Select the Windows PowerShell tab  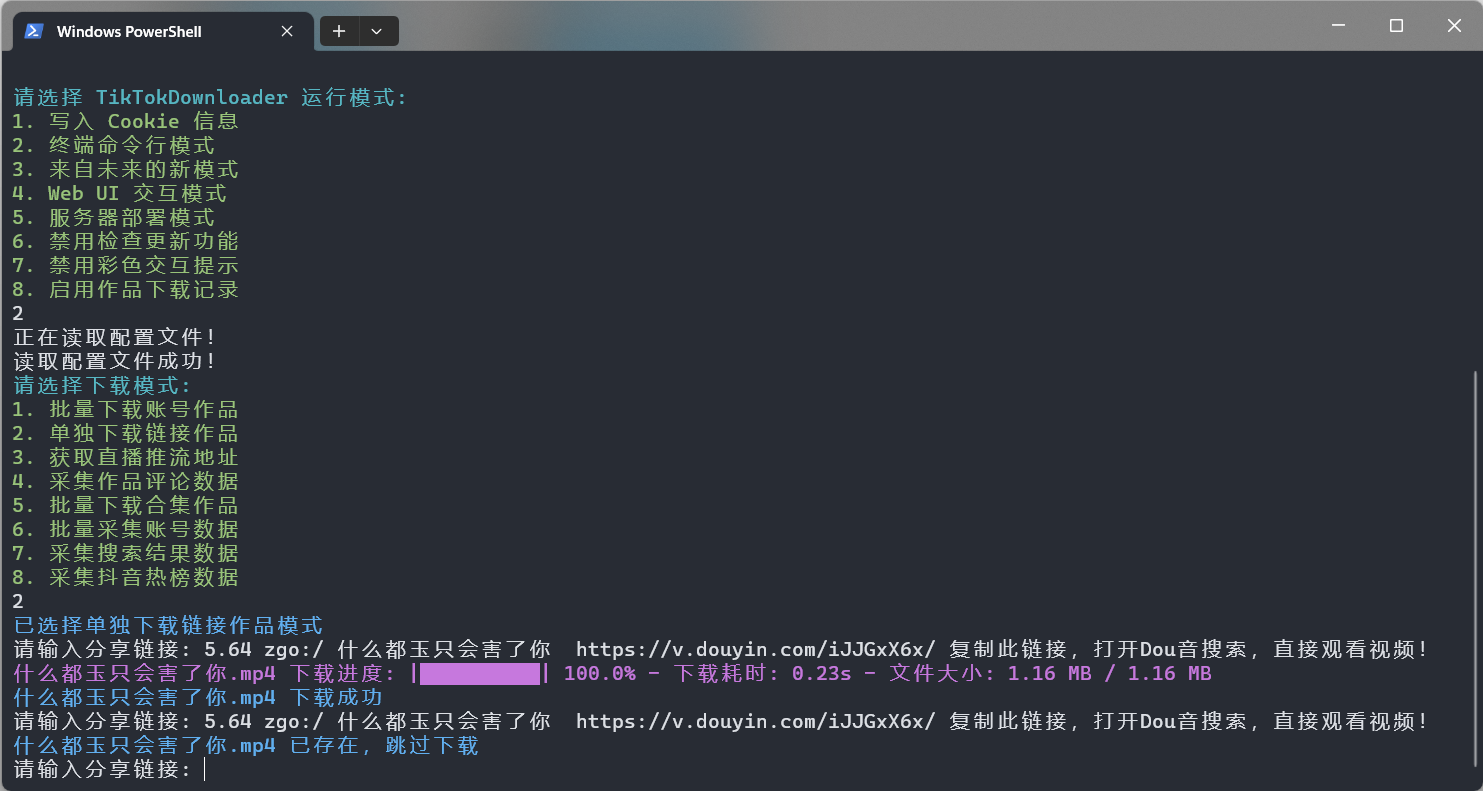coord(163,31)
